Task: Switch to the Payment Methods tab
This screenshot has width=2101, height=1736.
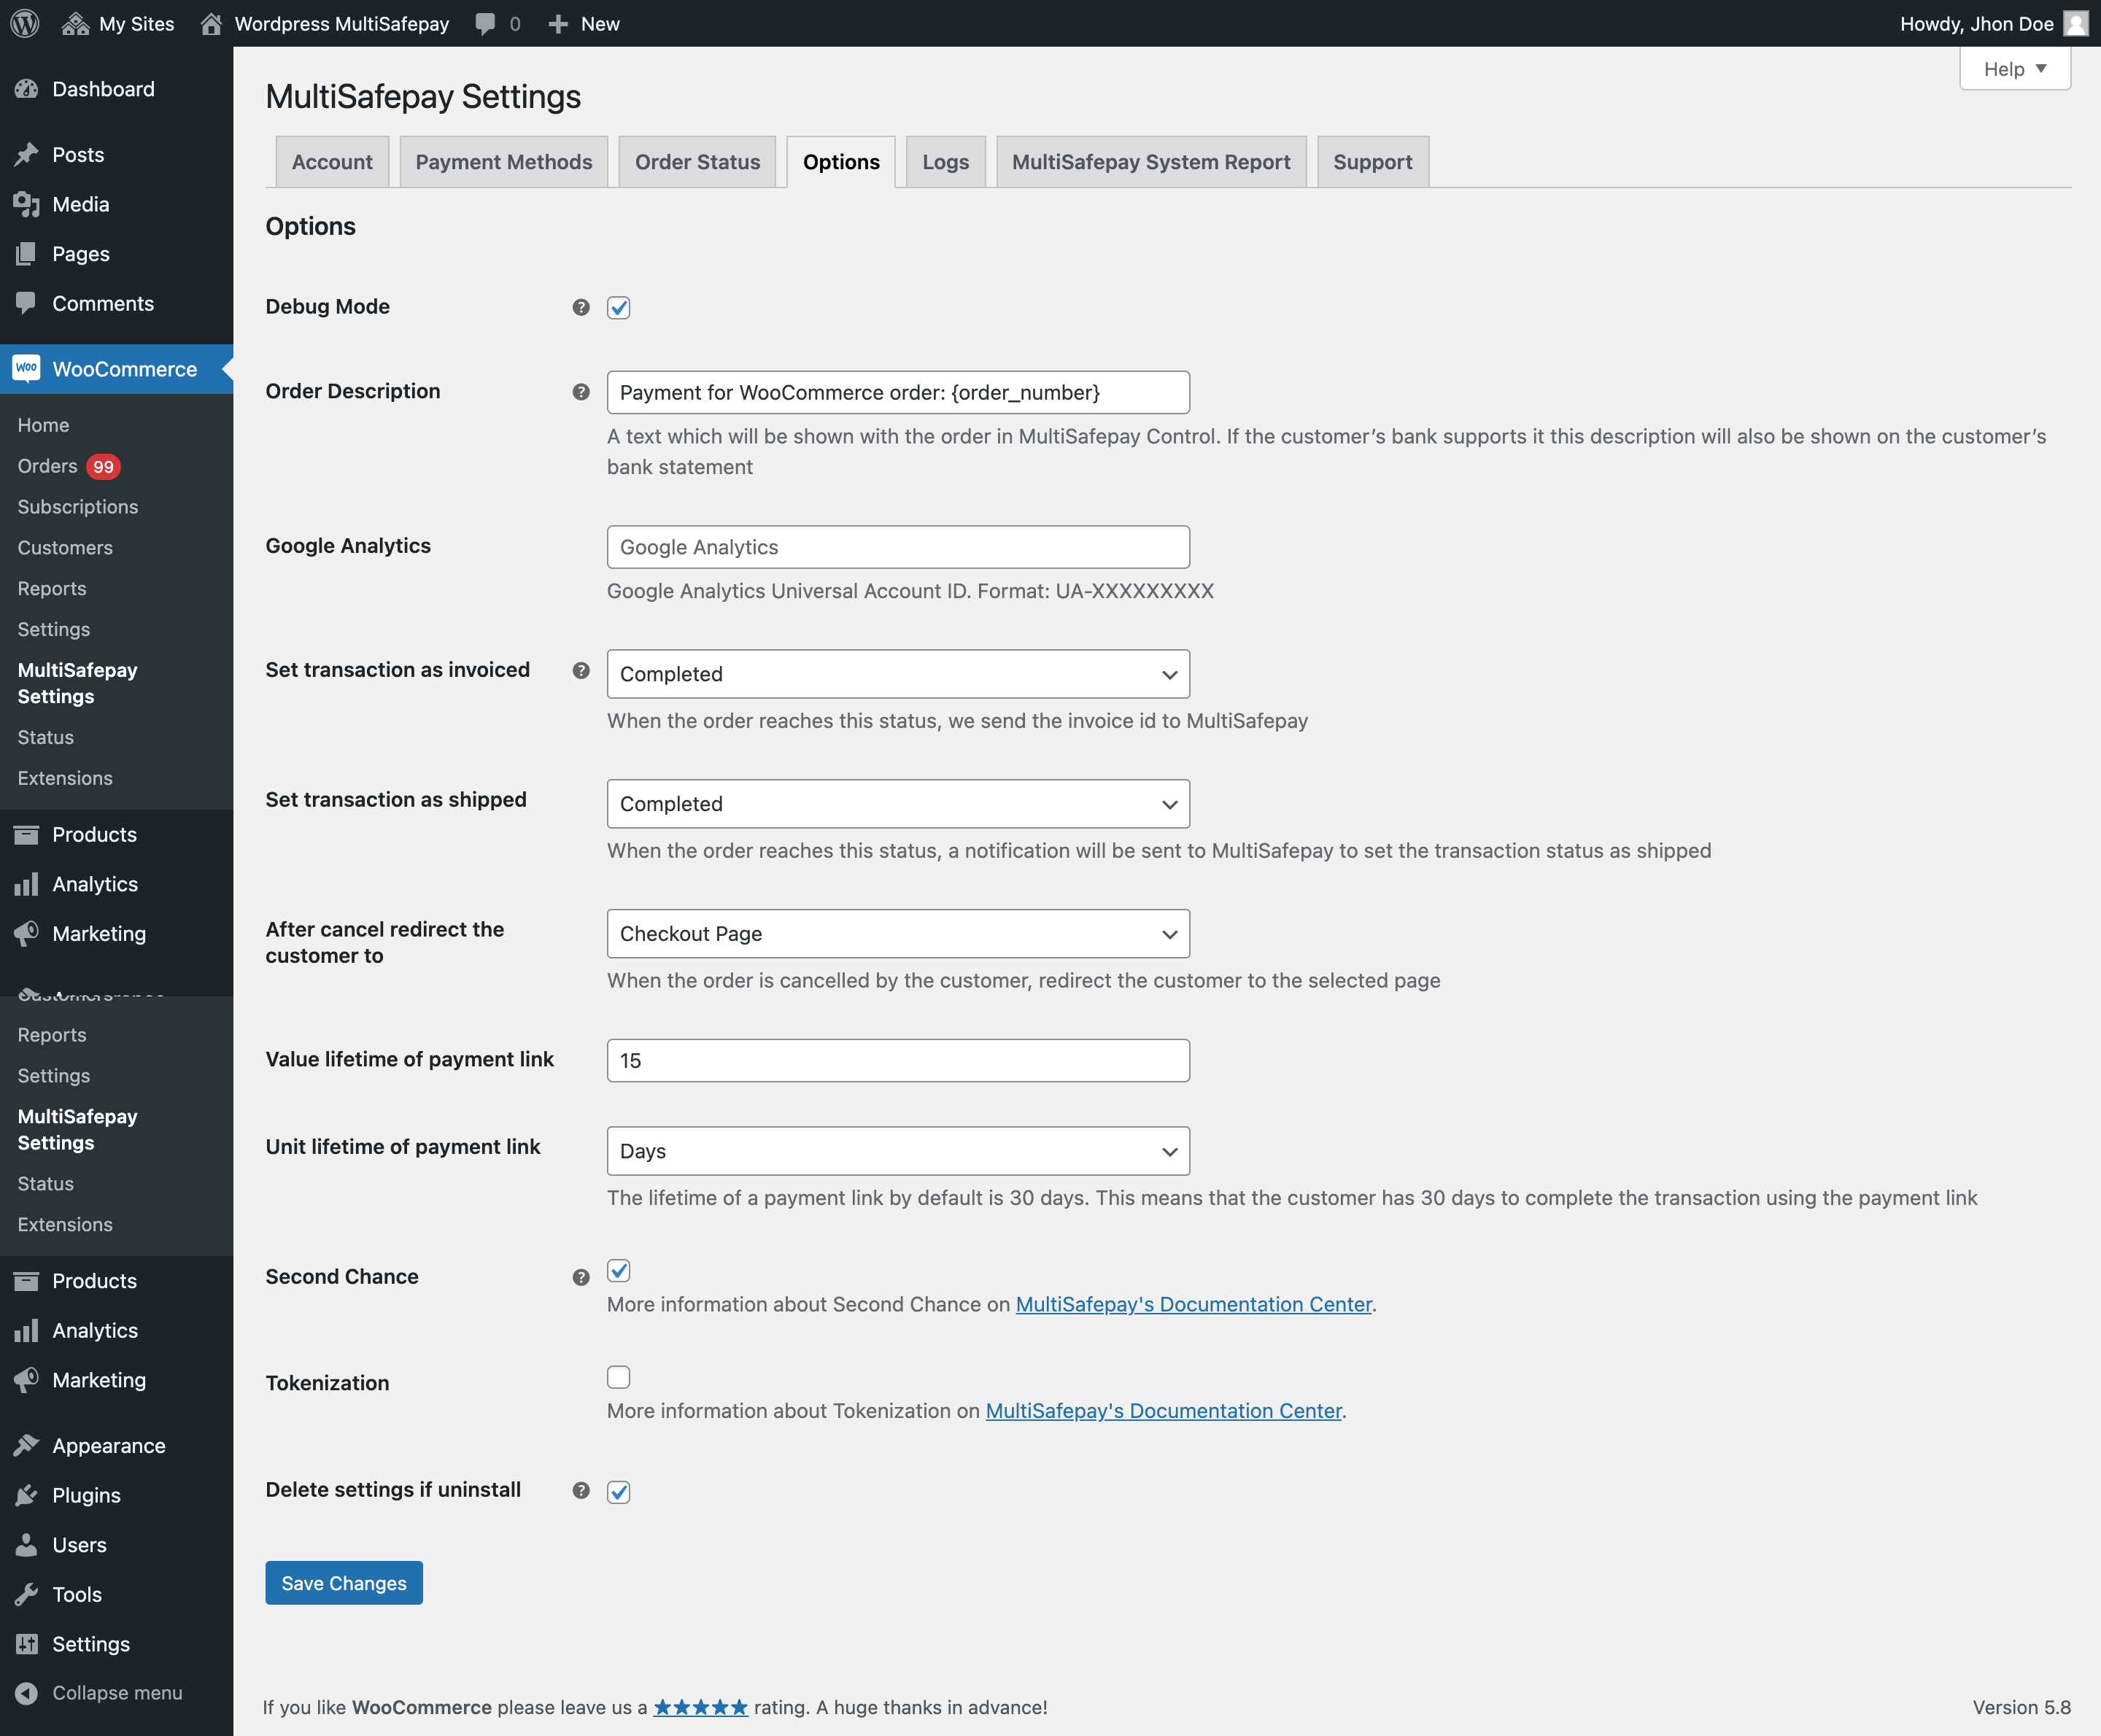Action: [504, 162]
